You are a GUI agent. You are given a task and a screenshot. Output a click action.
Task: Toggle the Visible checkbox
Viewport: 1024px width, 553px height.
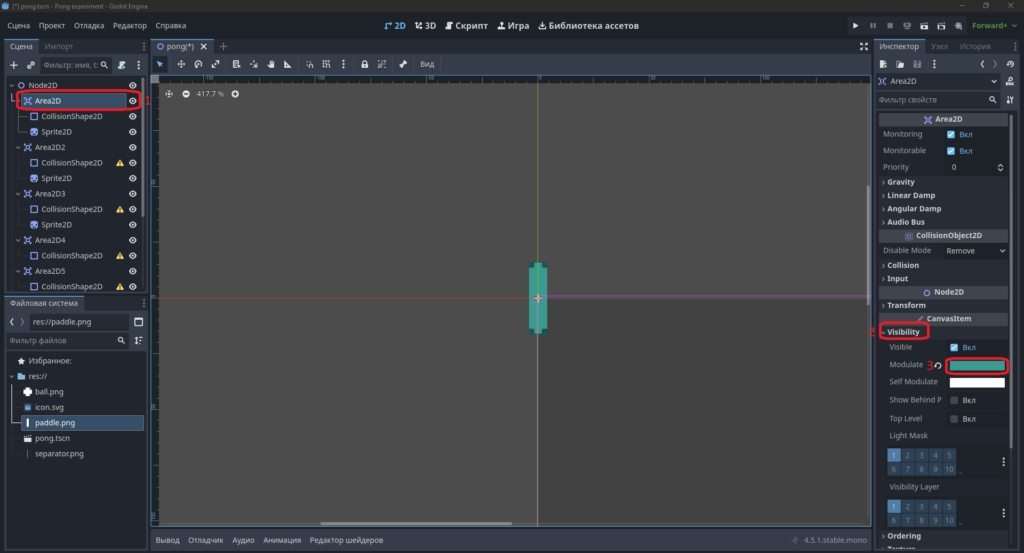point(954,347)
